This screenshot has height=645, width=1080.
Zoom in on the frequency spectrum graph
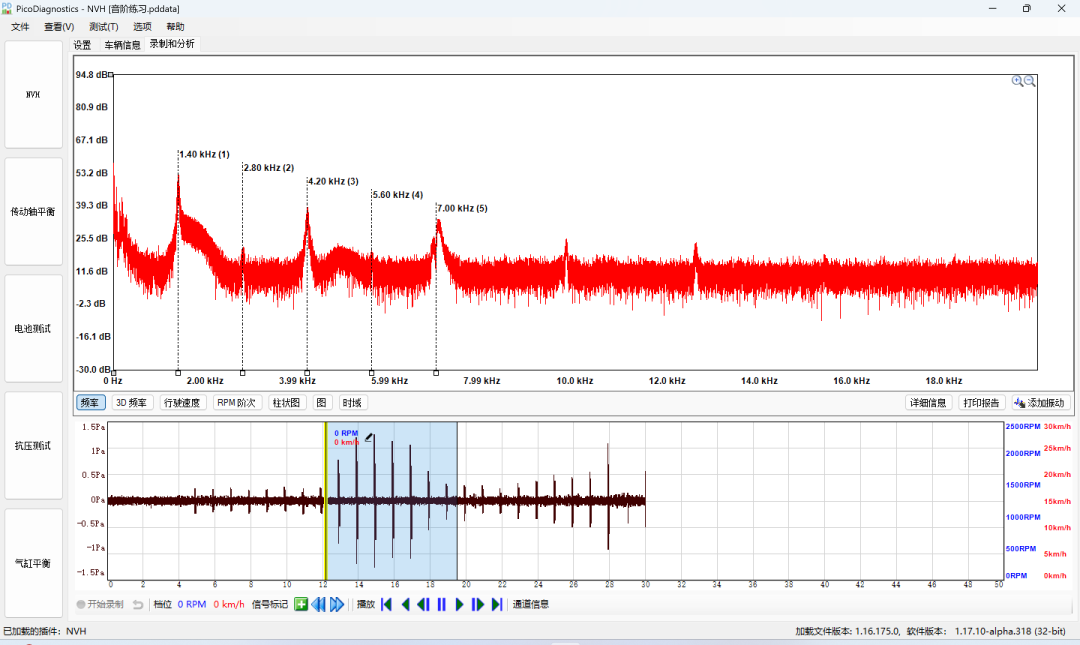coord(1017,81)
